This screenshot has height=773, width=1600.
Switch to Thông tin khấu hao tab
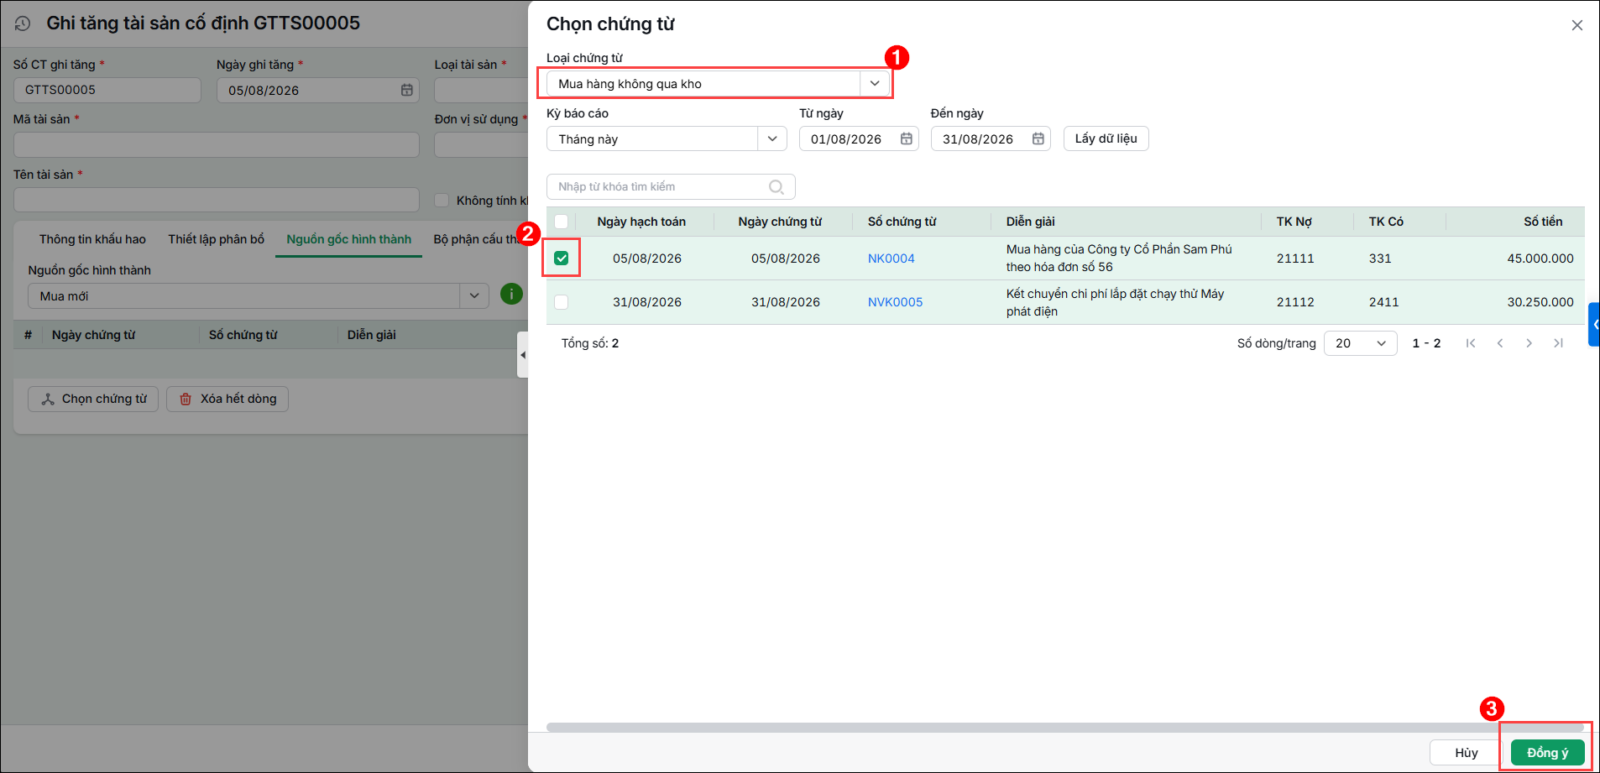pos(92,239)
